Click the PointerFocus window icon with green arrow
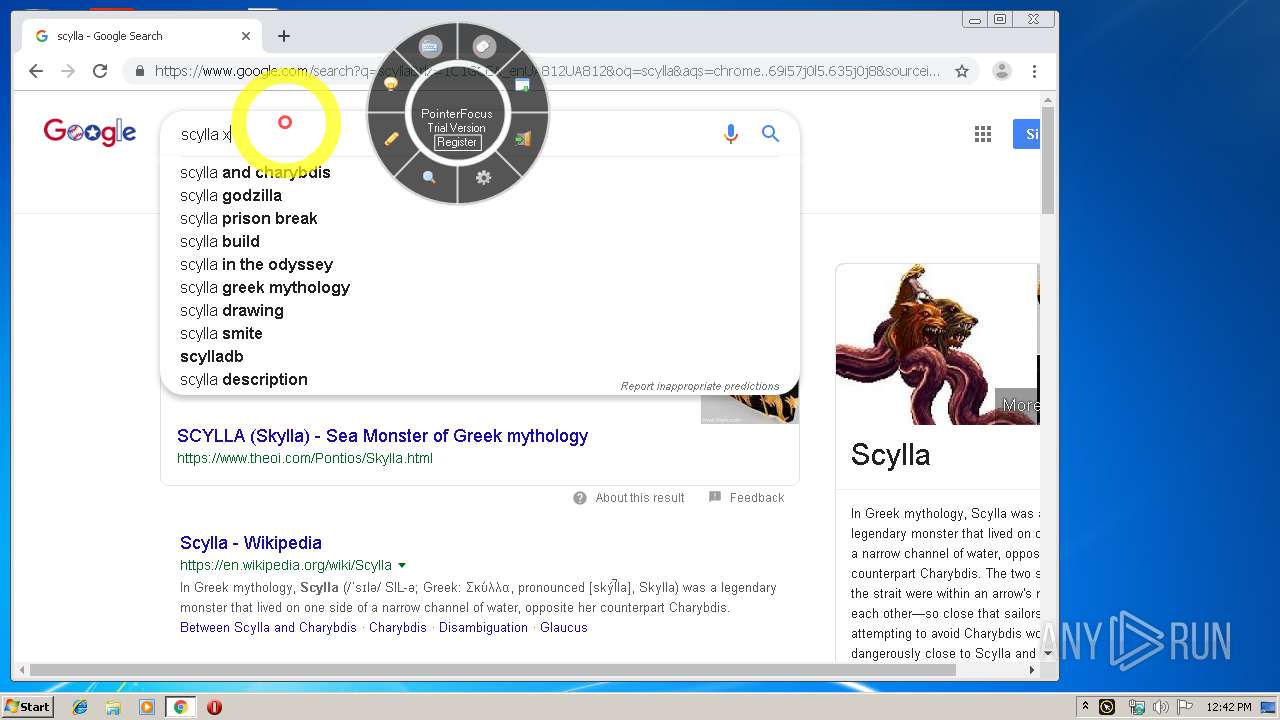 pos(522,85)
